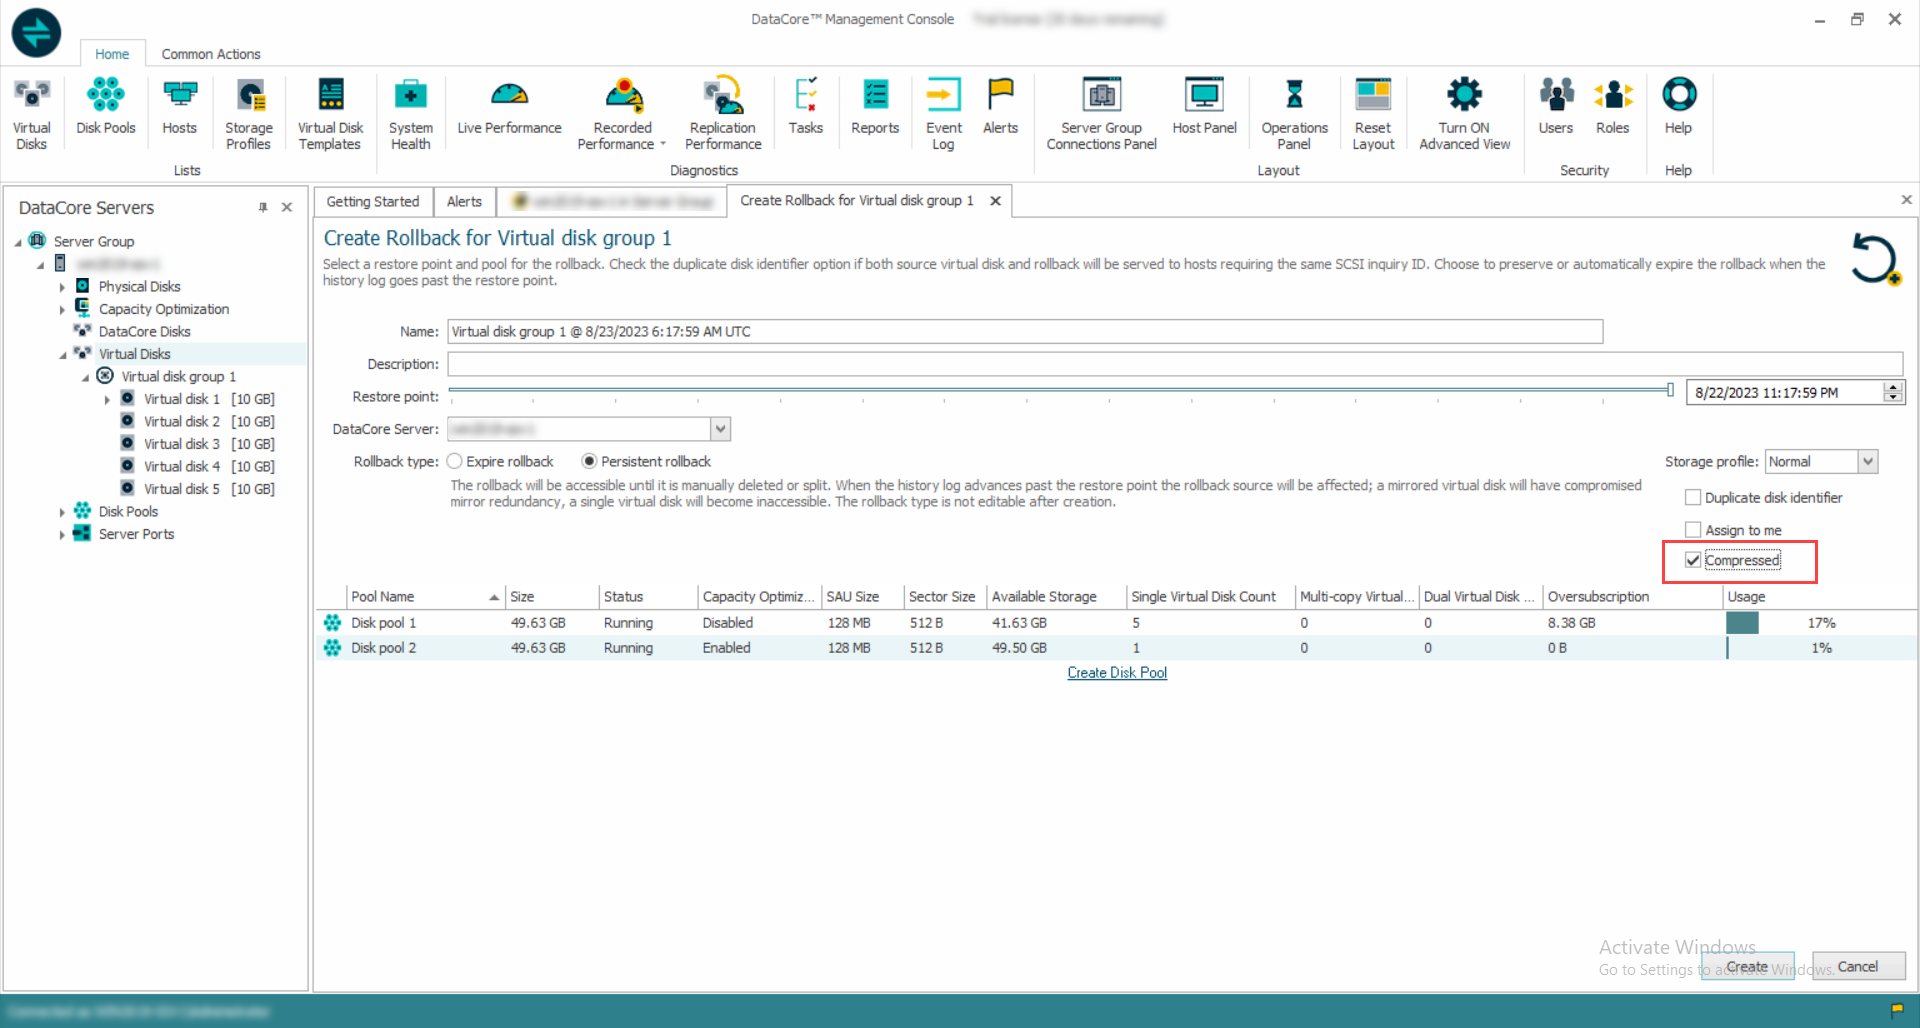The width and height of the screenshot is (1920, 1028).
Task: Uncheck the Compressed checkbox
Action: tap(1693, 560)
